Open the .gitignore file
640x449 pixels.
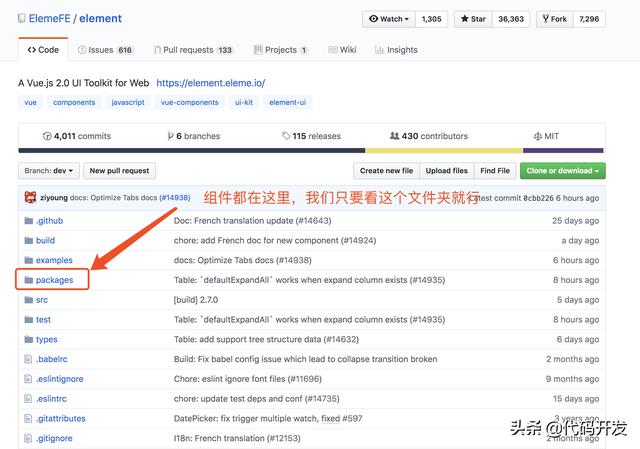(x=54, y=438)
